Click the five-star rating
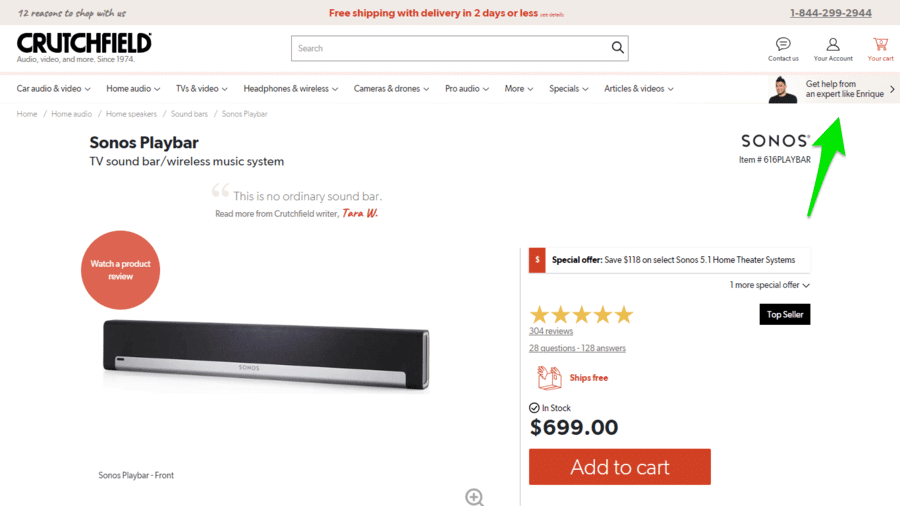 pos(581,315)
